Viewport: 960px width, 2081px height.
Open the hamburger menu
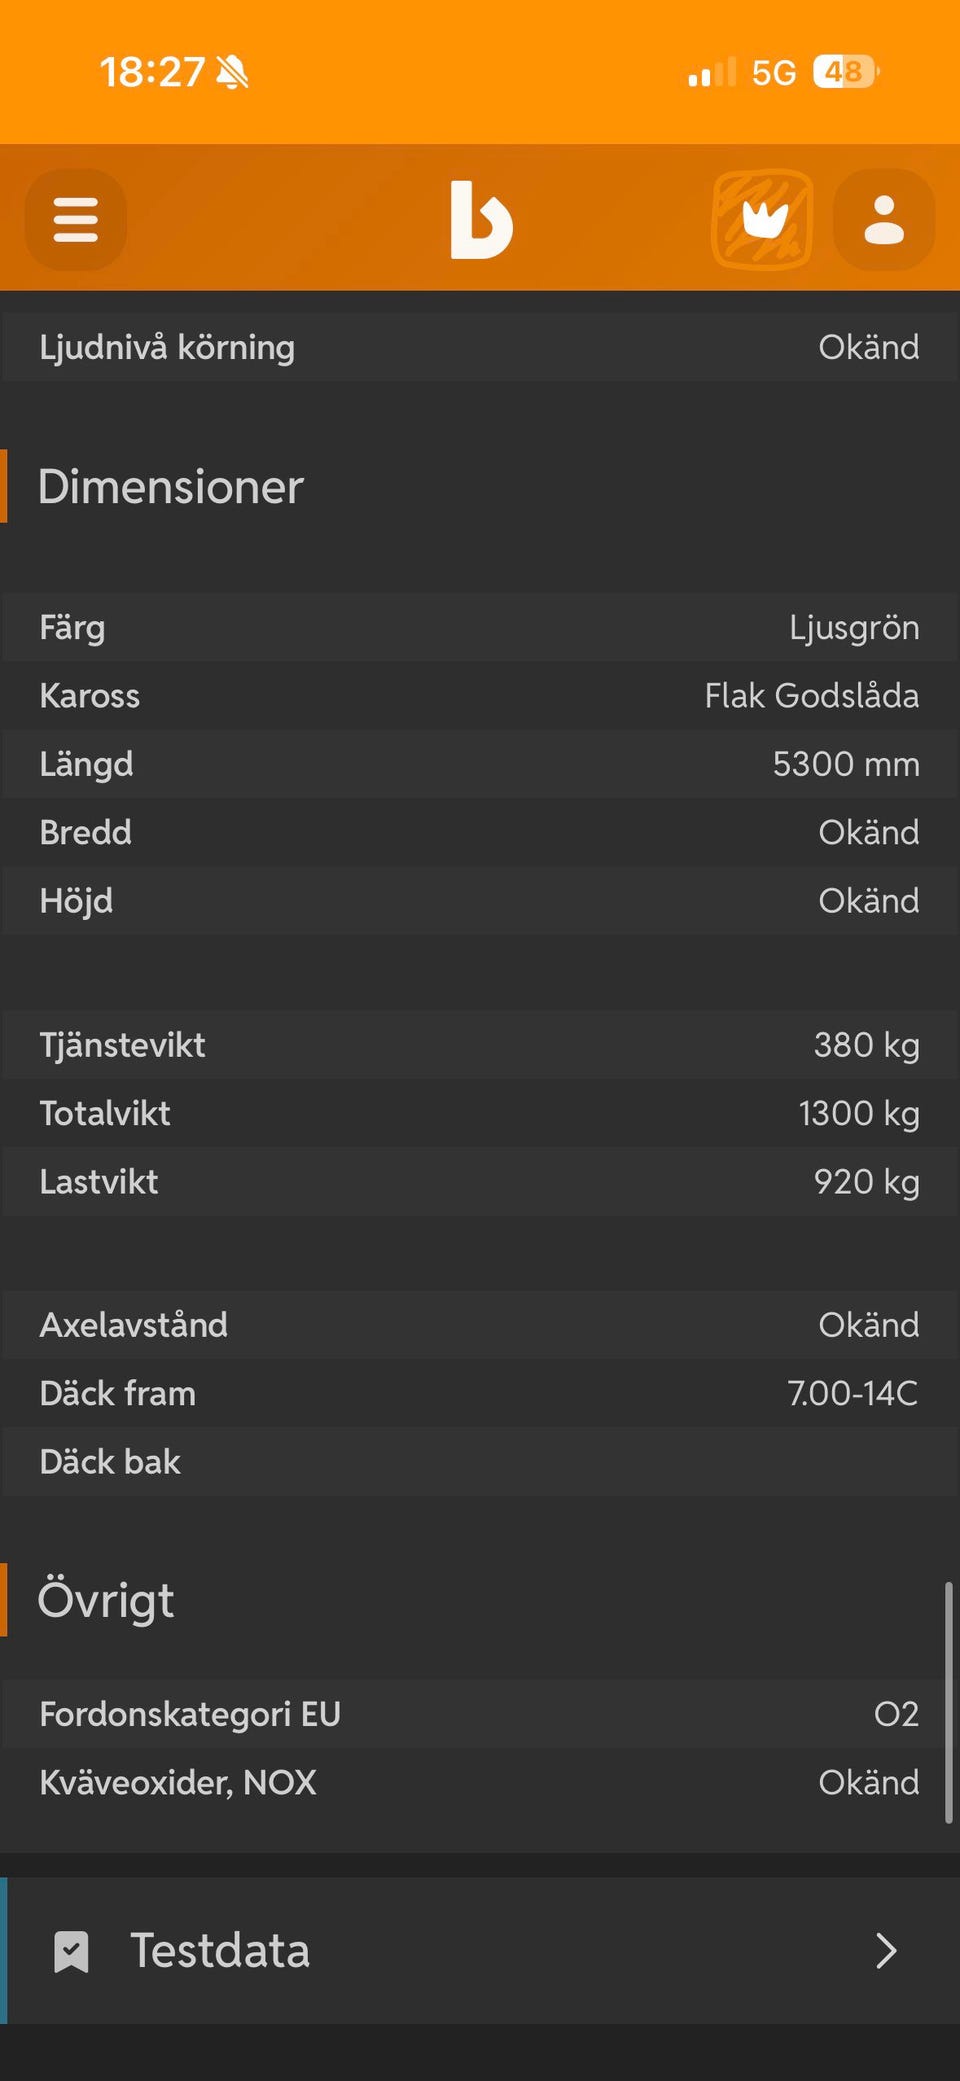pos(76,219)
